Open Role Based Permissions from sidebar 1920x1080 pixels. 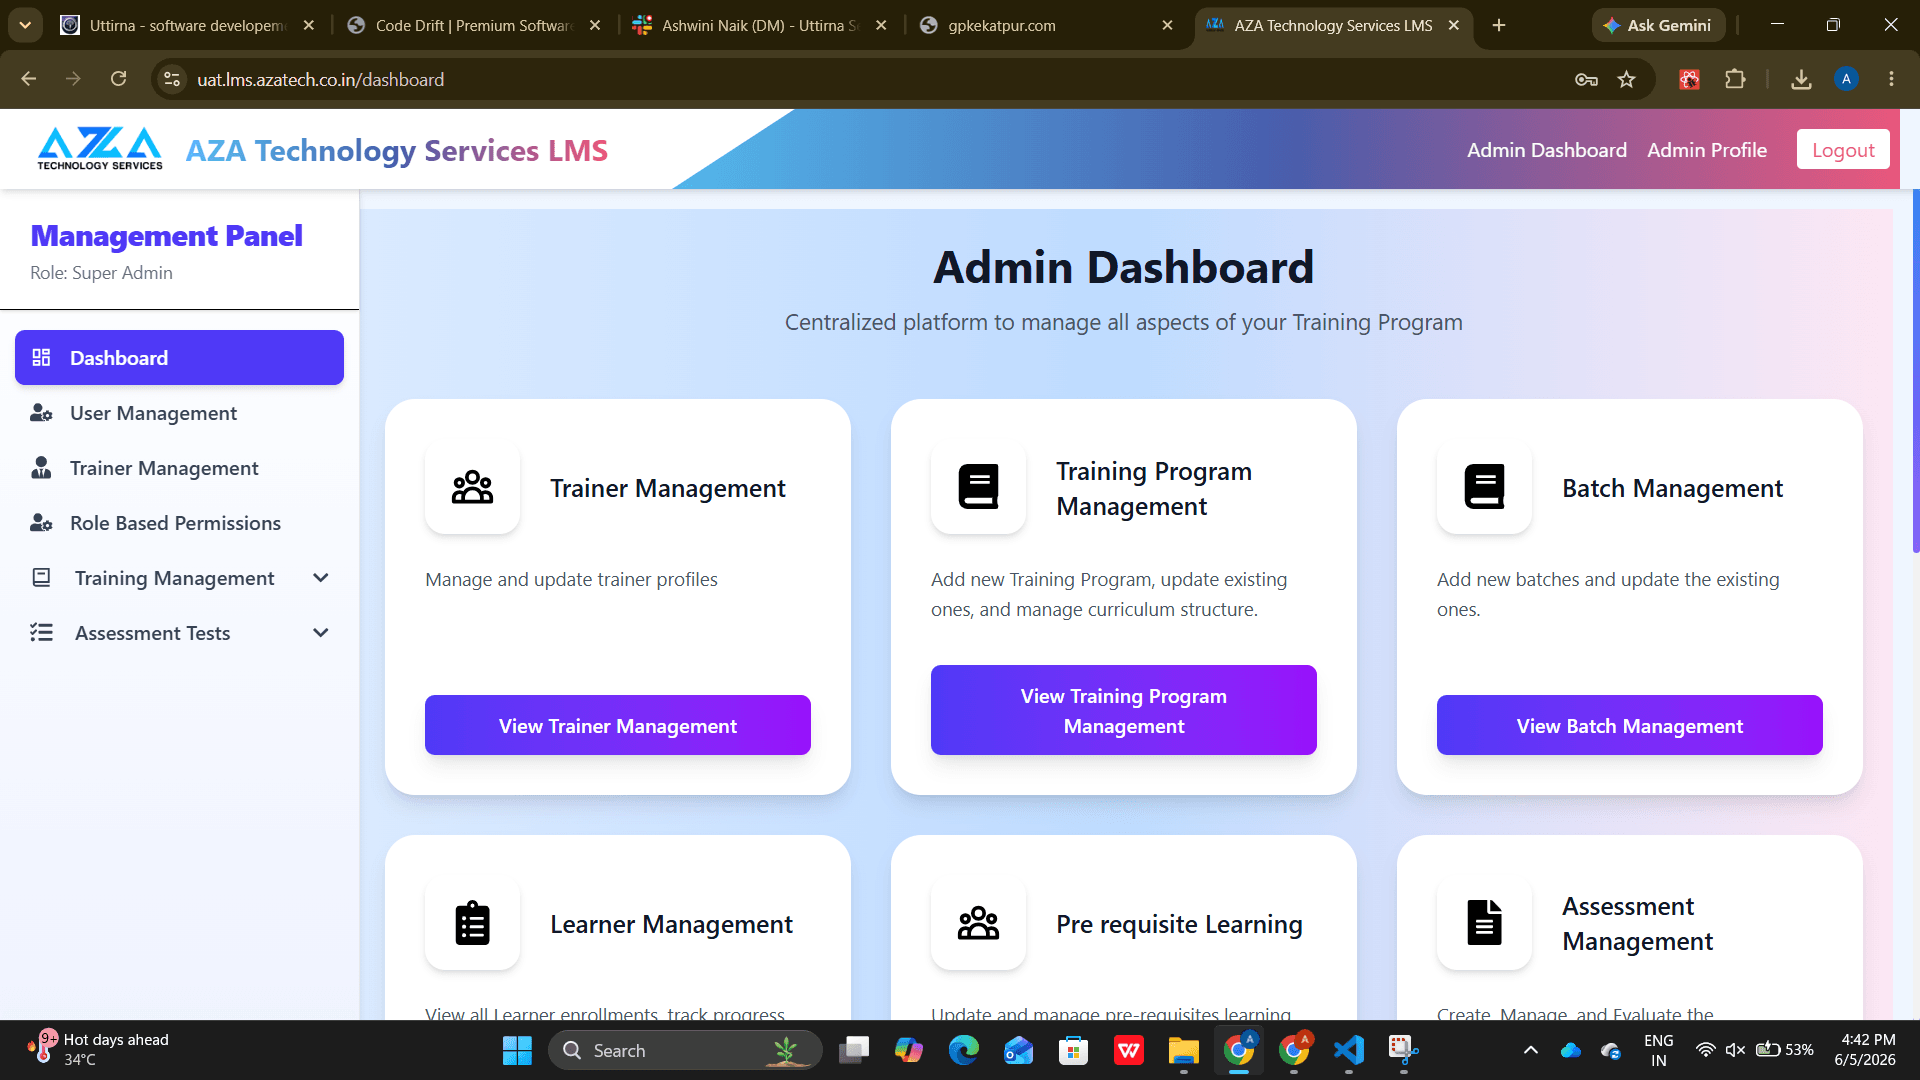coord(179,523)
